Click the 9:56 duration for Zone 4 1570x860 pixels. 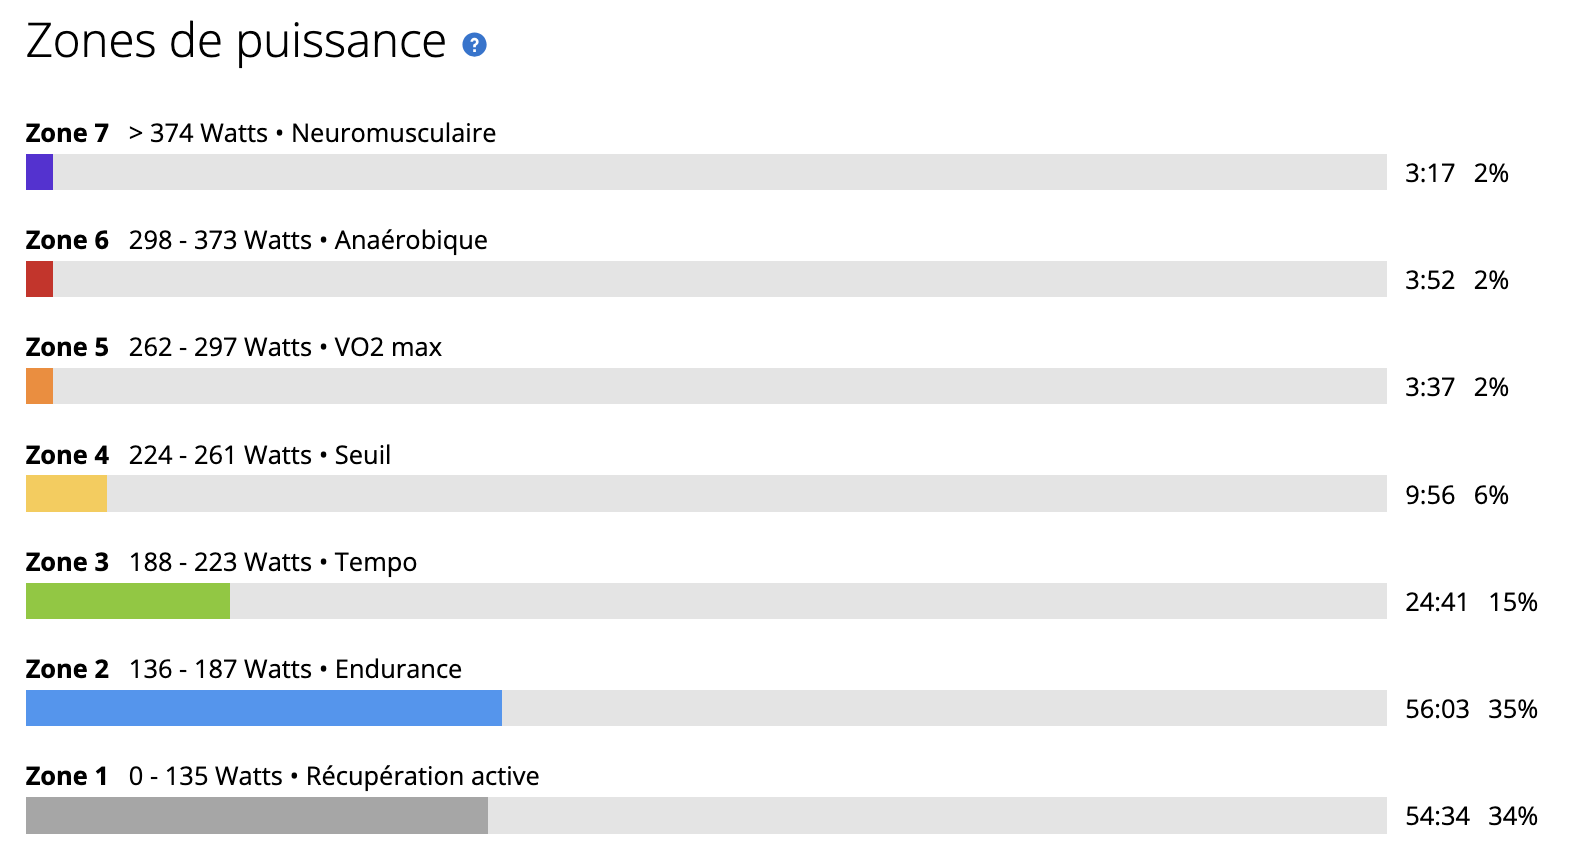click(x=1430, y=495)
